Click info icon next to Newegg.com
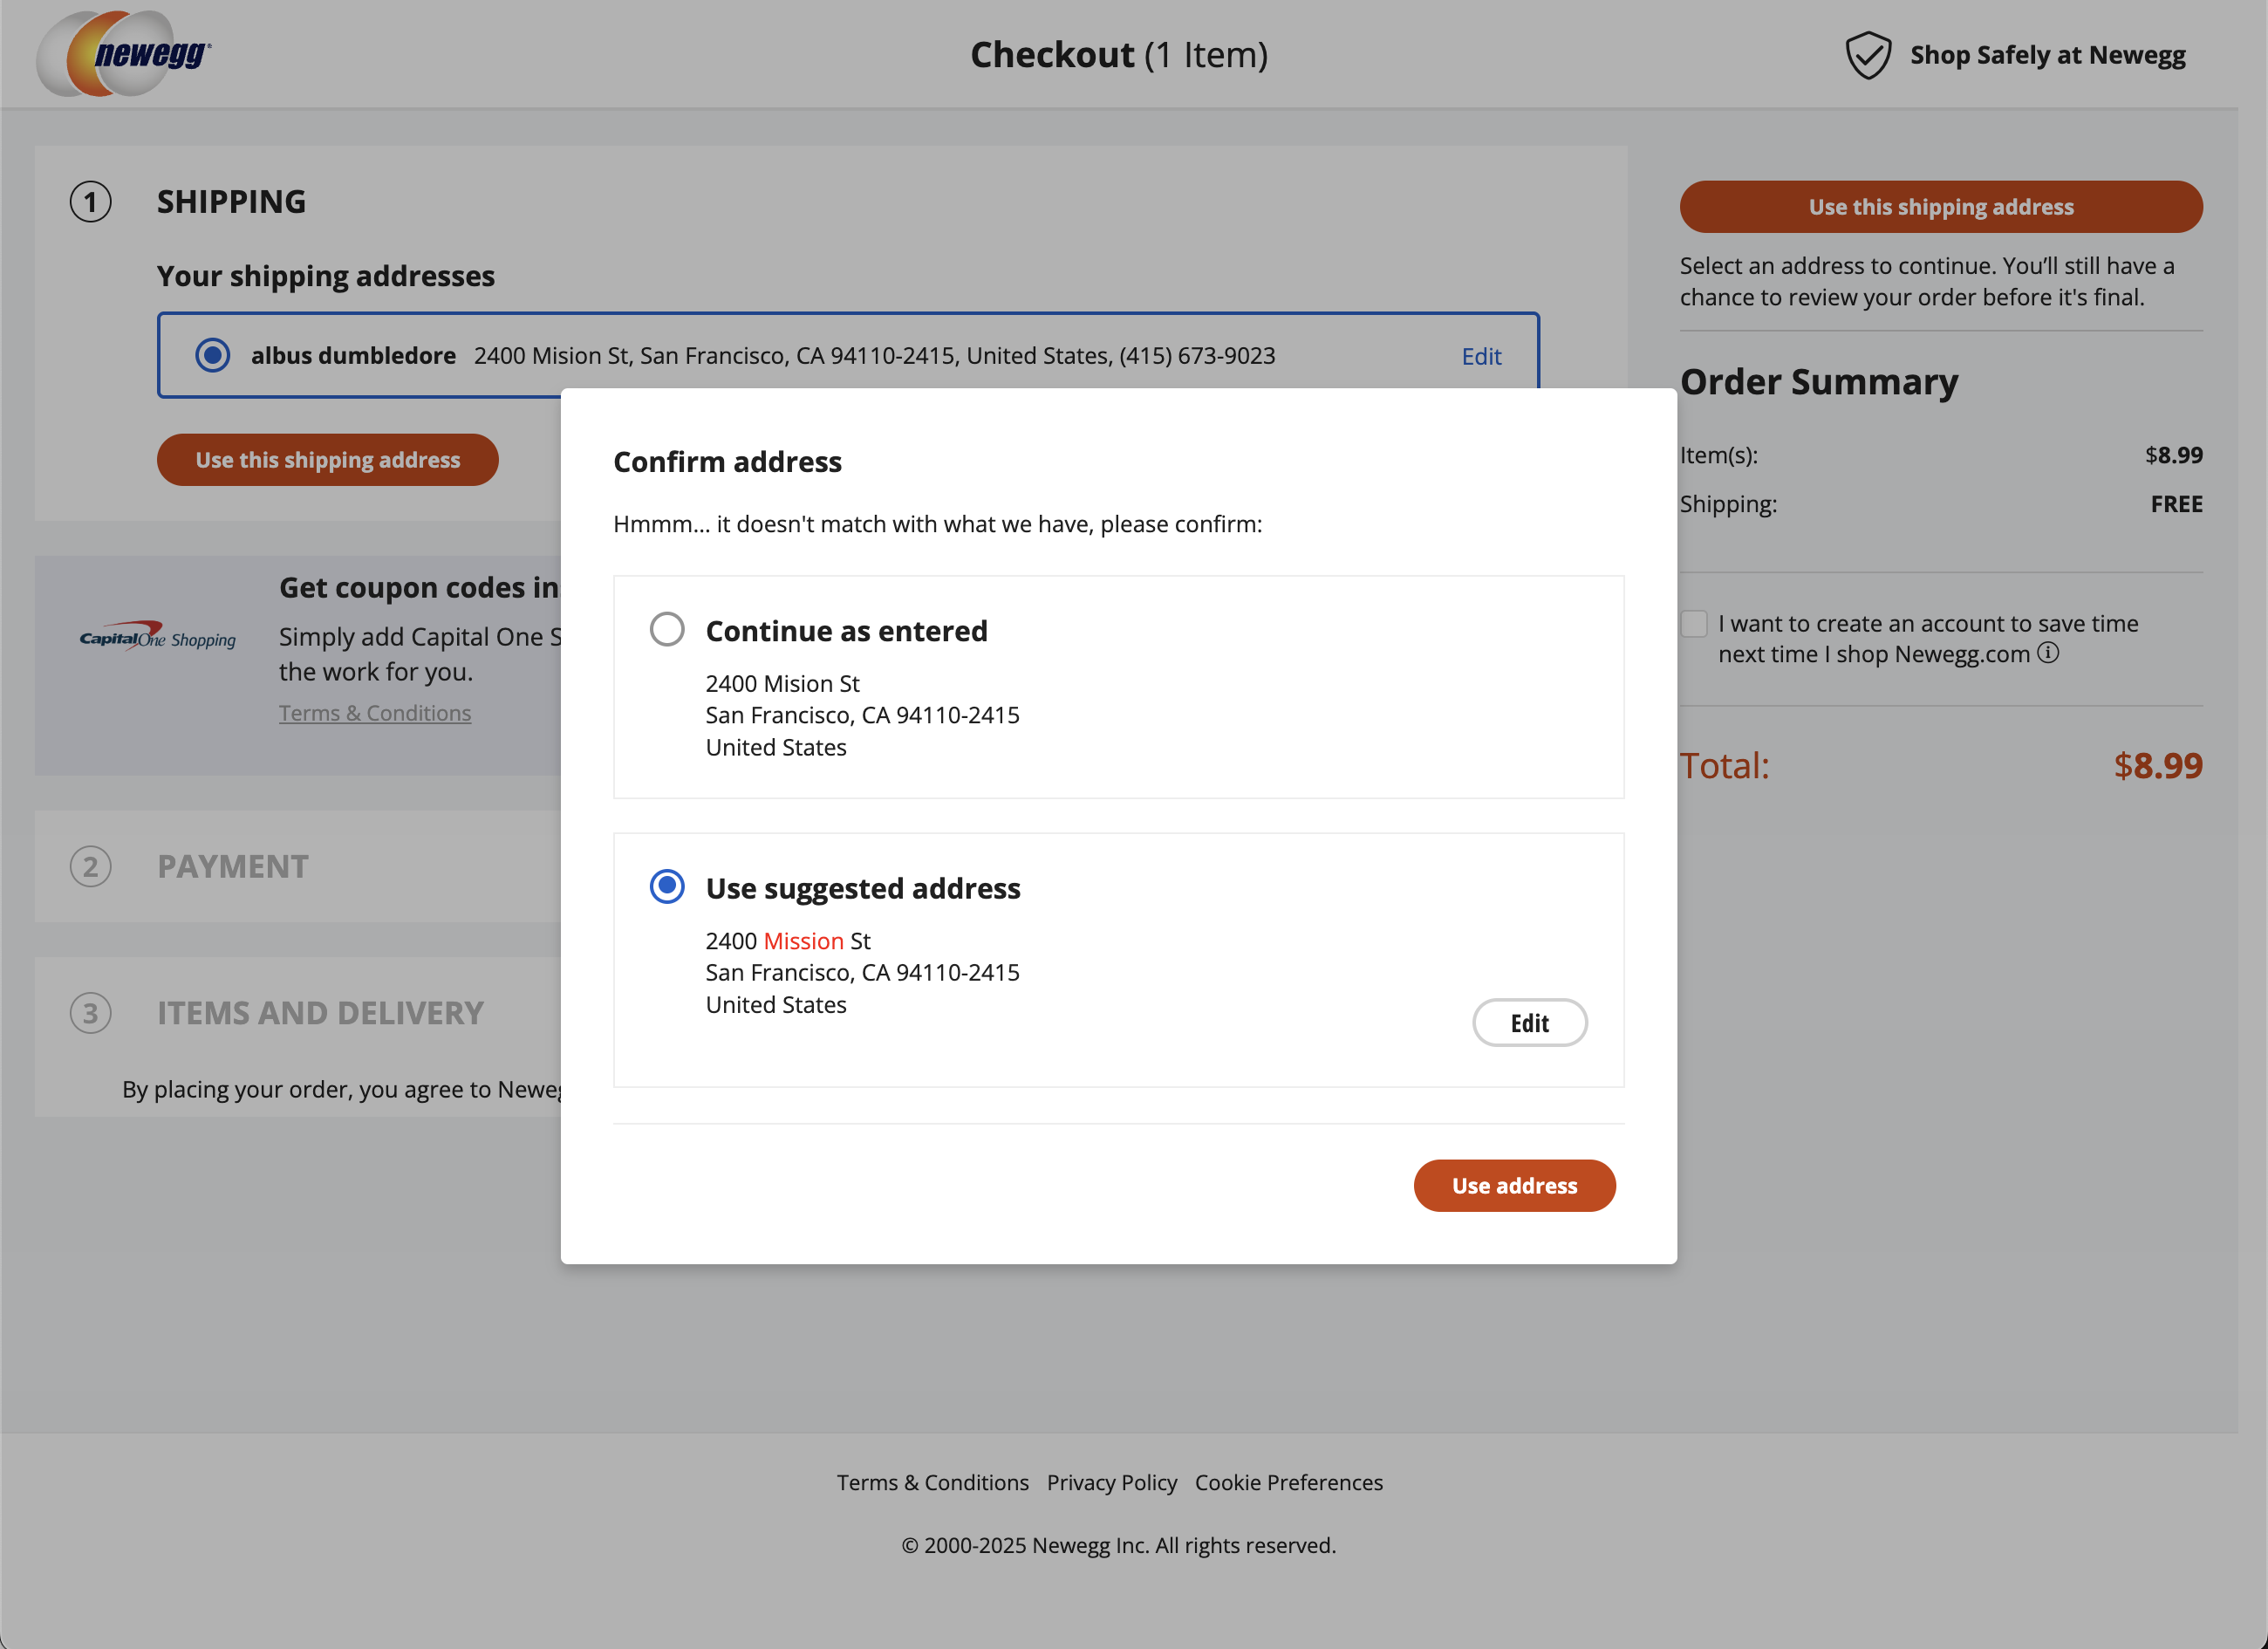This screenshot has width=2268, height=1649. click(x=2048, y=653)
